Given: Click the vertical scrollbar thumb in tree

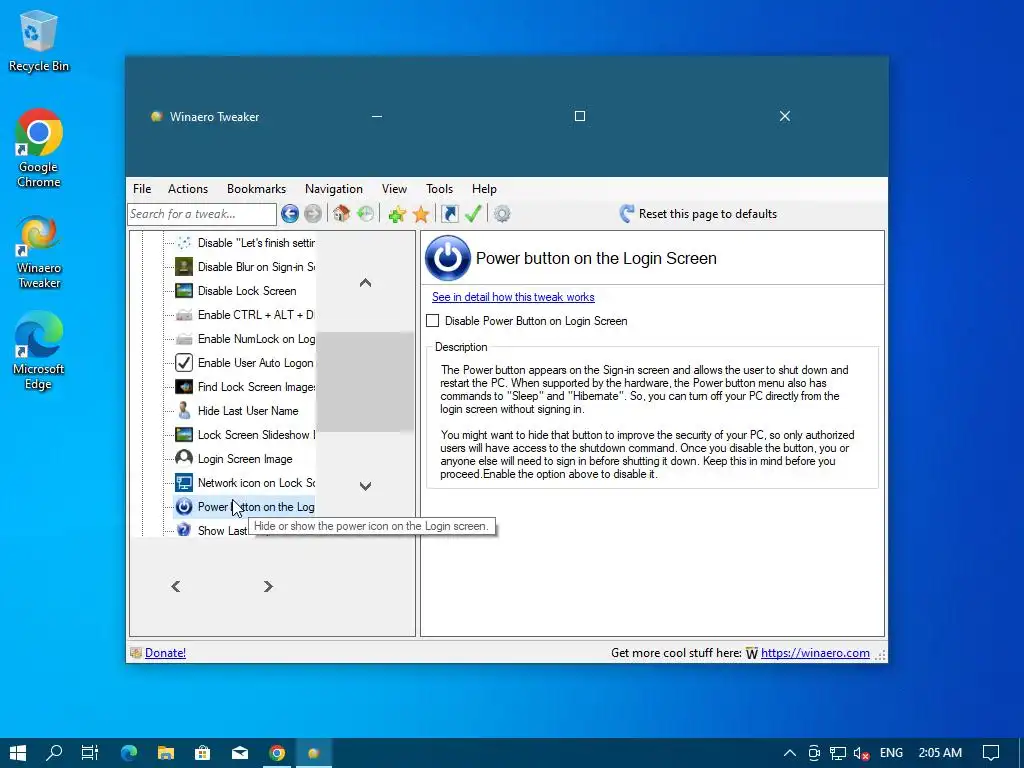Looking at the screenshot, I should (x=366, y=382).
